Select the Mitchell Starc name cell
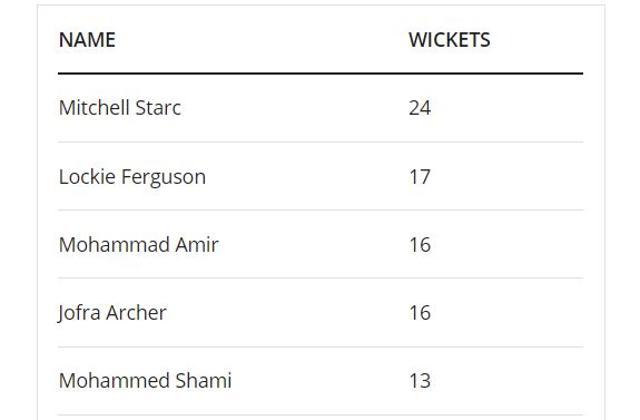The image size is (640, 420). [x=120, y=108]
